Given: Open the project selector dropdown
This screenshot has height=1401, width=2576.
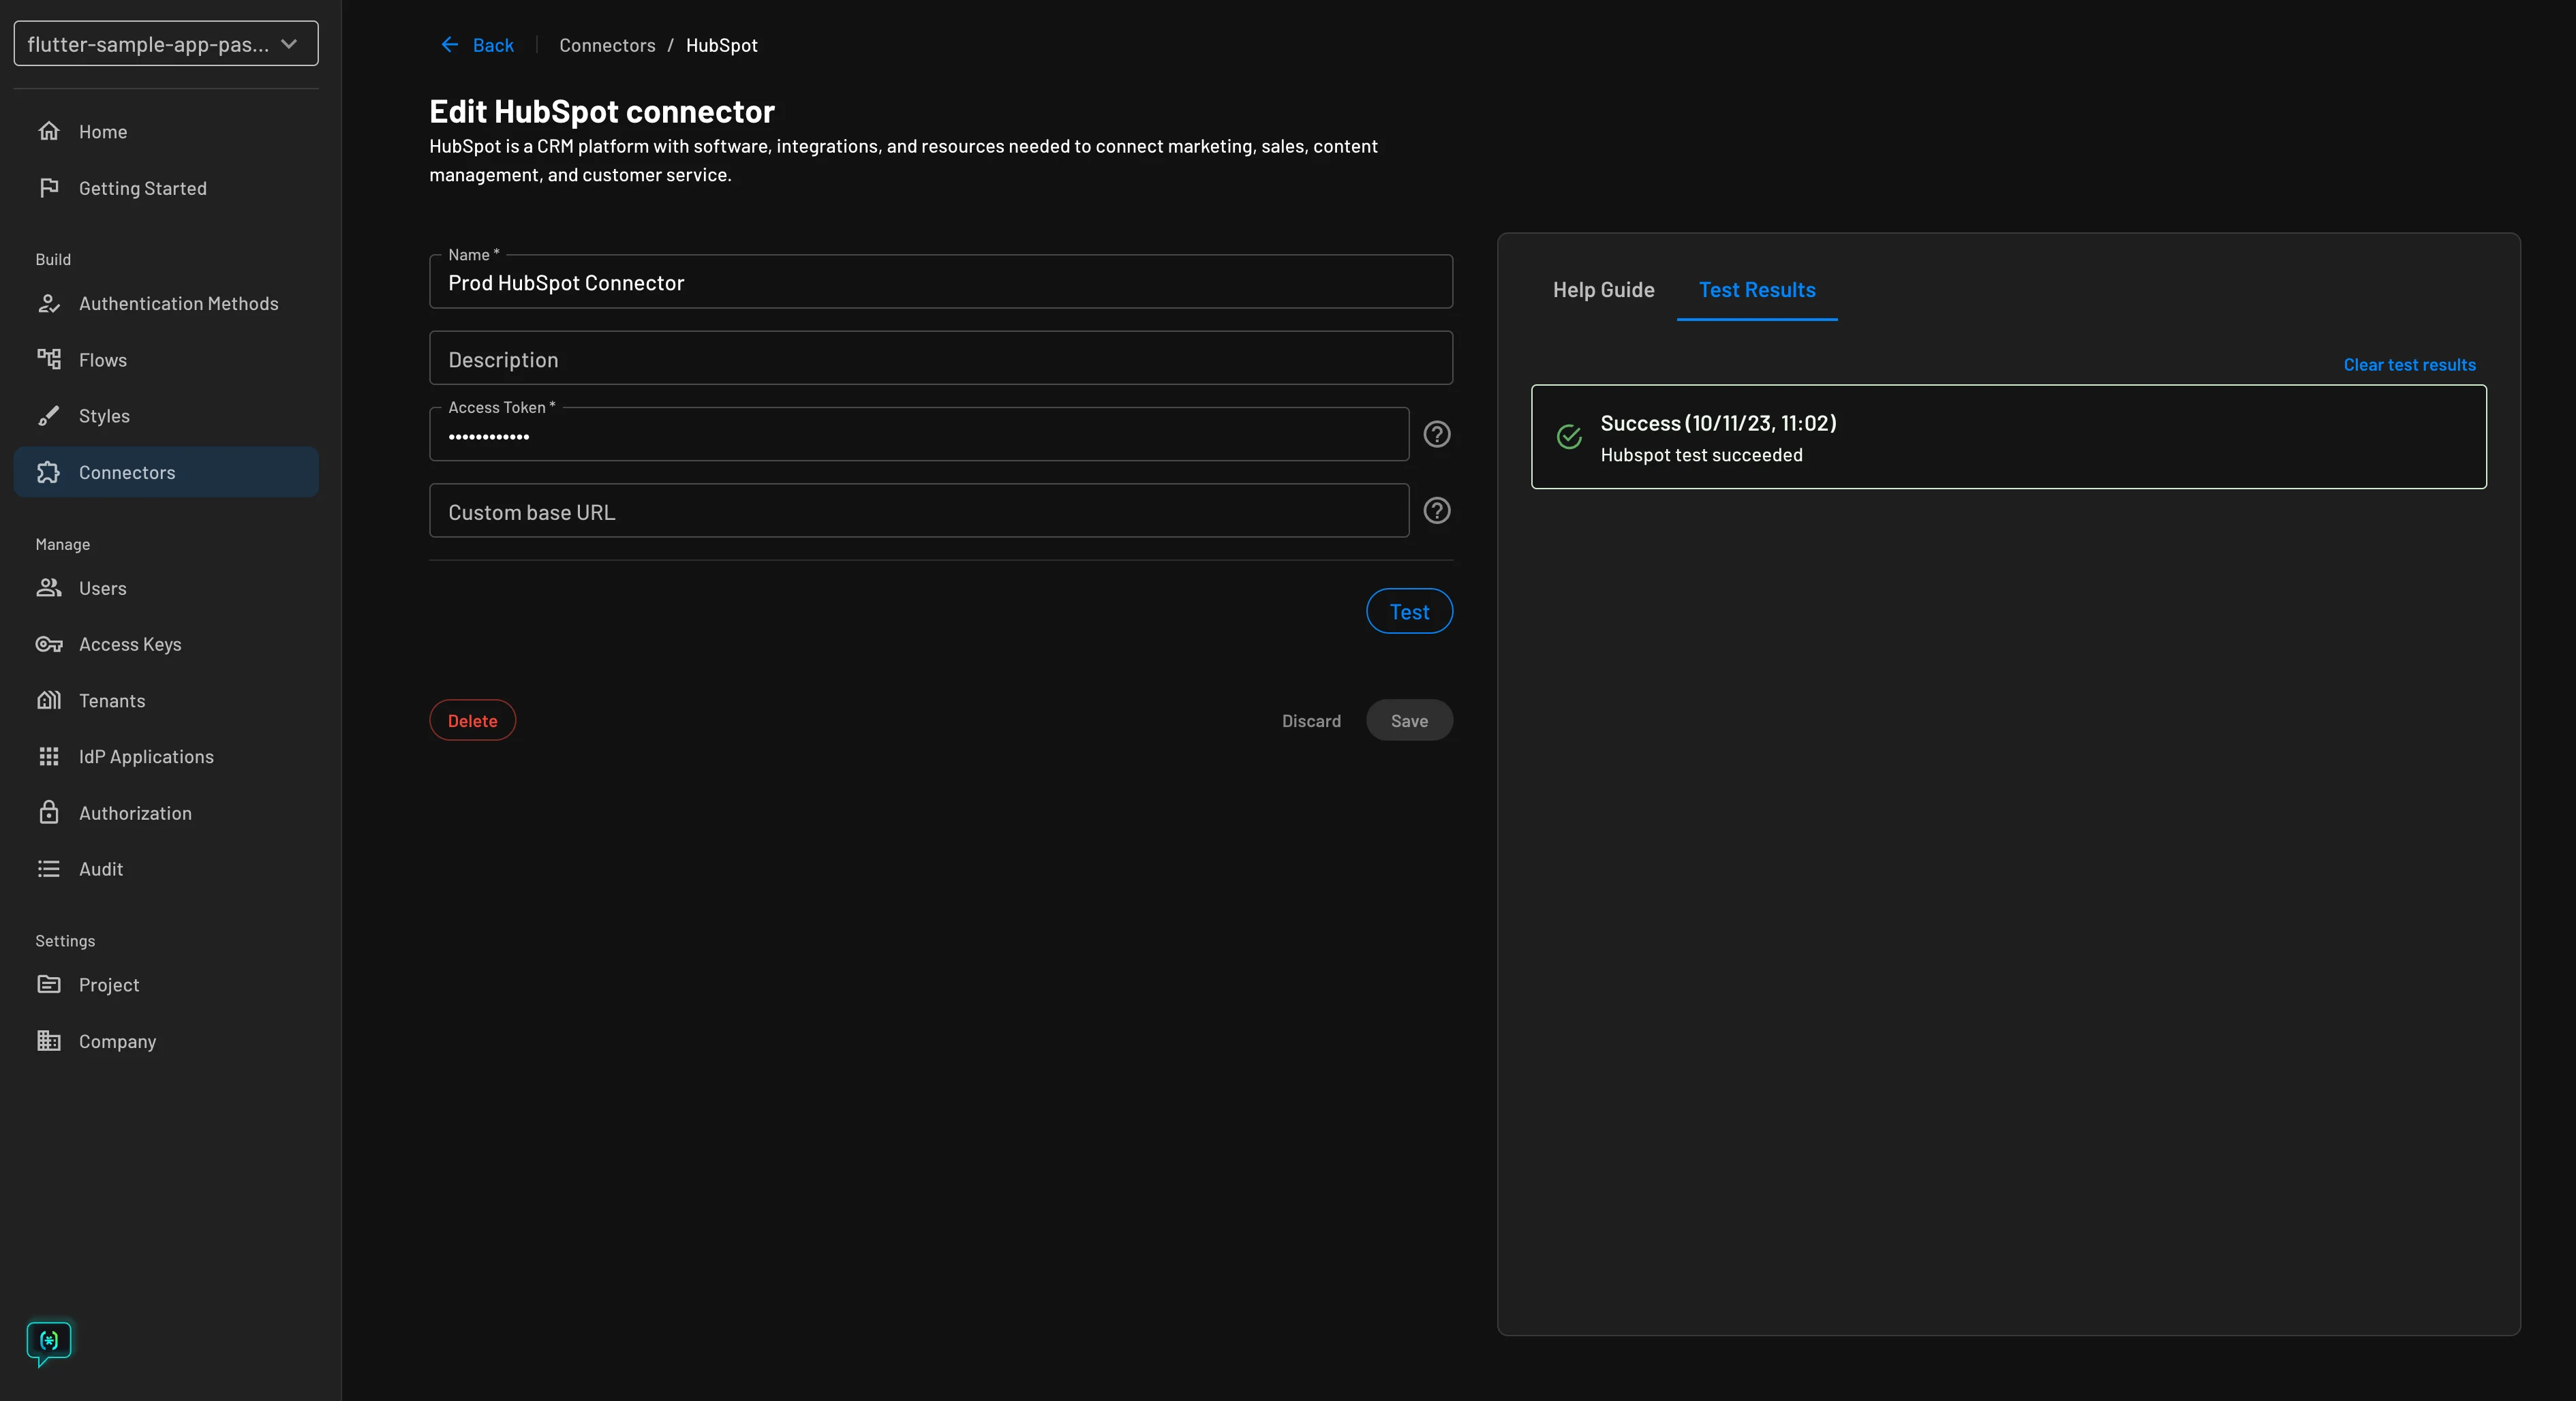Looking at the screenshot, I should coord(166,44).
